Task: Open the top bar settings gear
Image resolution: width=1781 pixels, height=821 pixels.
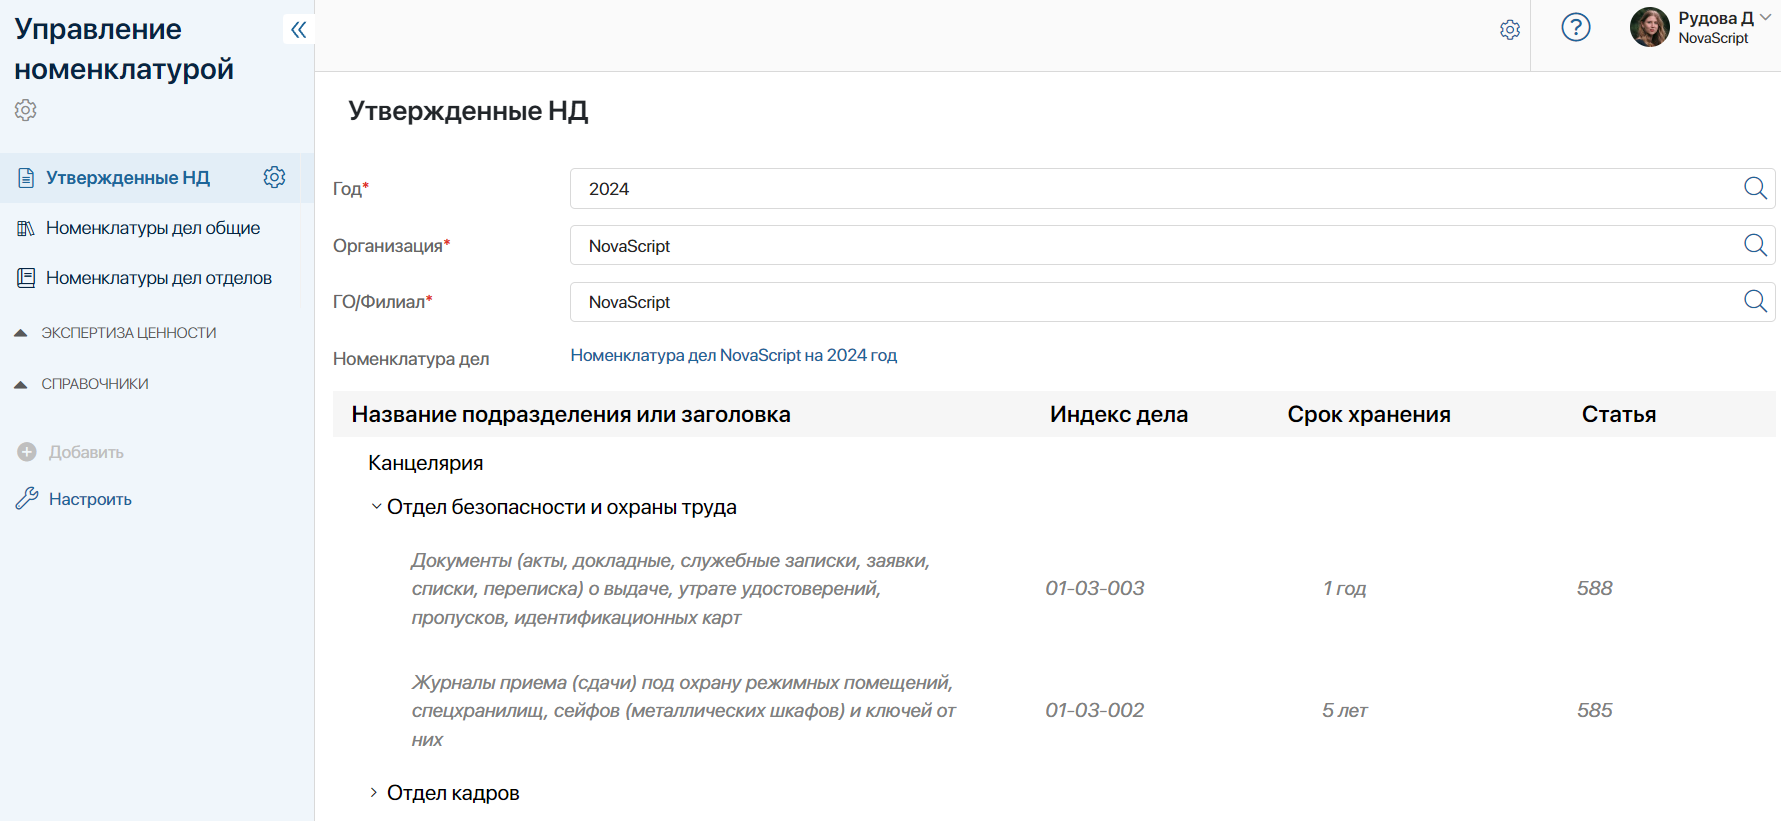Action: coord(1510,30)
